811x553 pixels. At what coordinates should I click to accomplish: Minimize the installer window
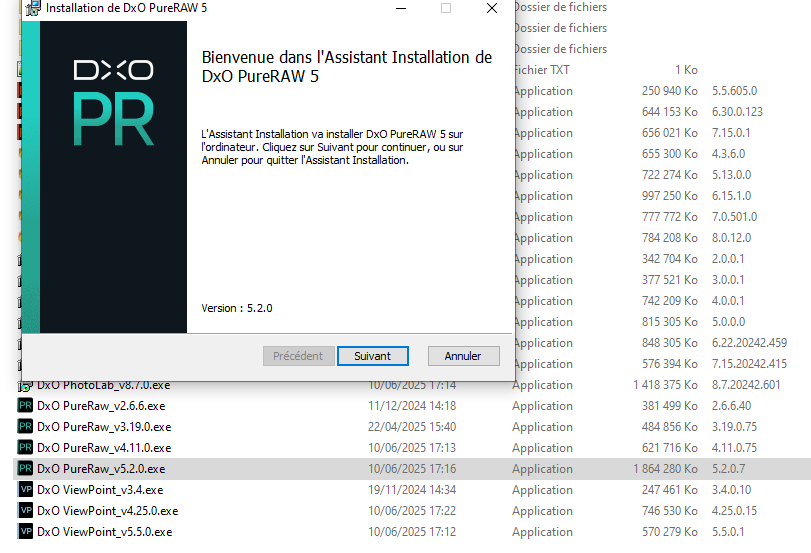tap(401, 8)
